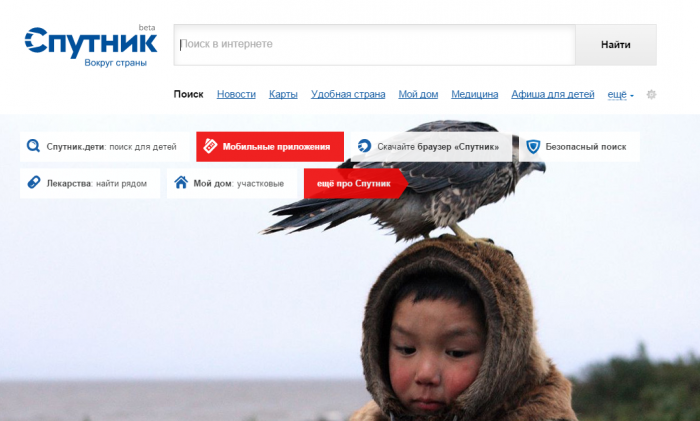Open the Мой дом navigation link
The width and height of the screenshot is (700, 421).
click(x=418, y=94)
